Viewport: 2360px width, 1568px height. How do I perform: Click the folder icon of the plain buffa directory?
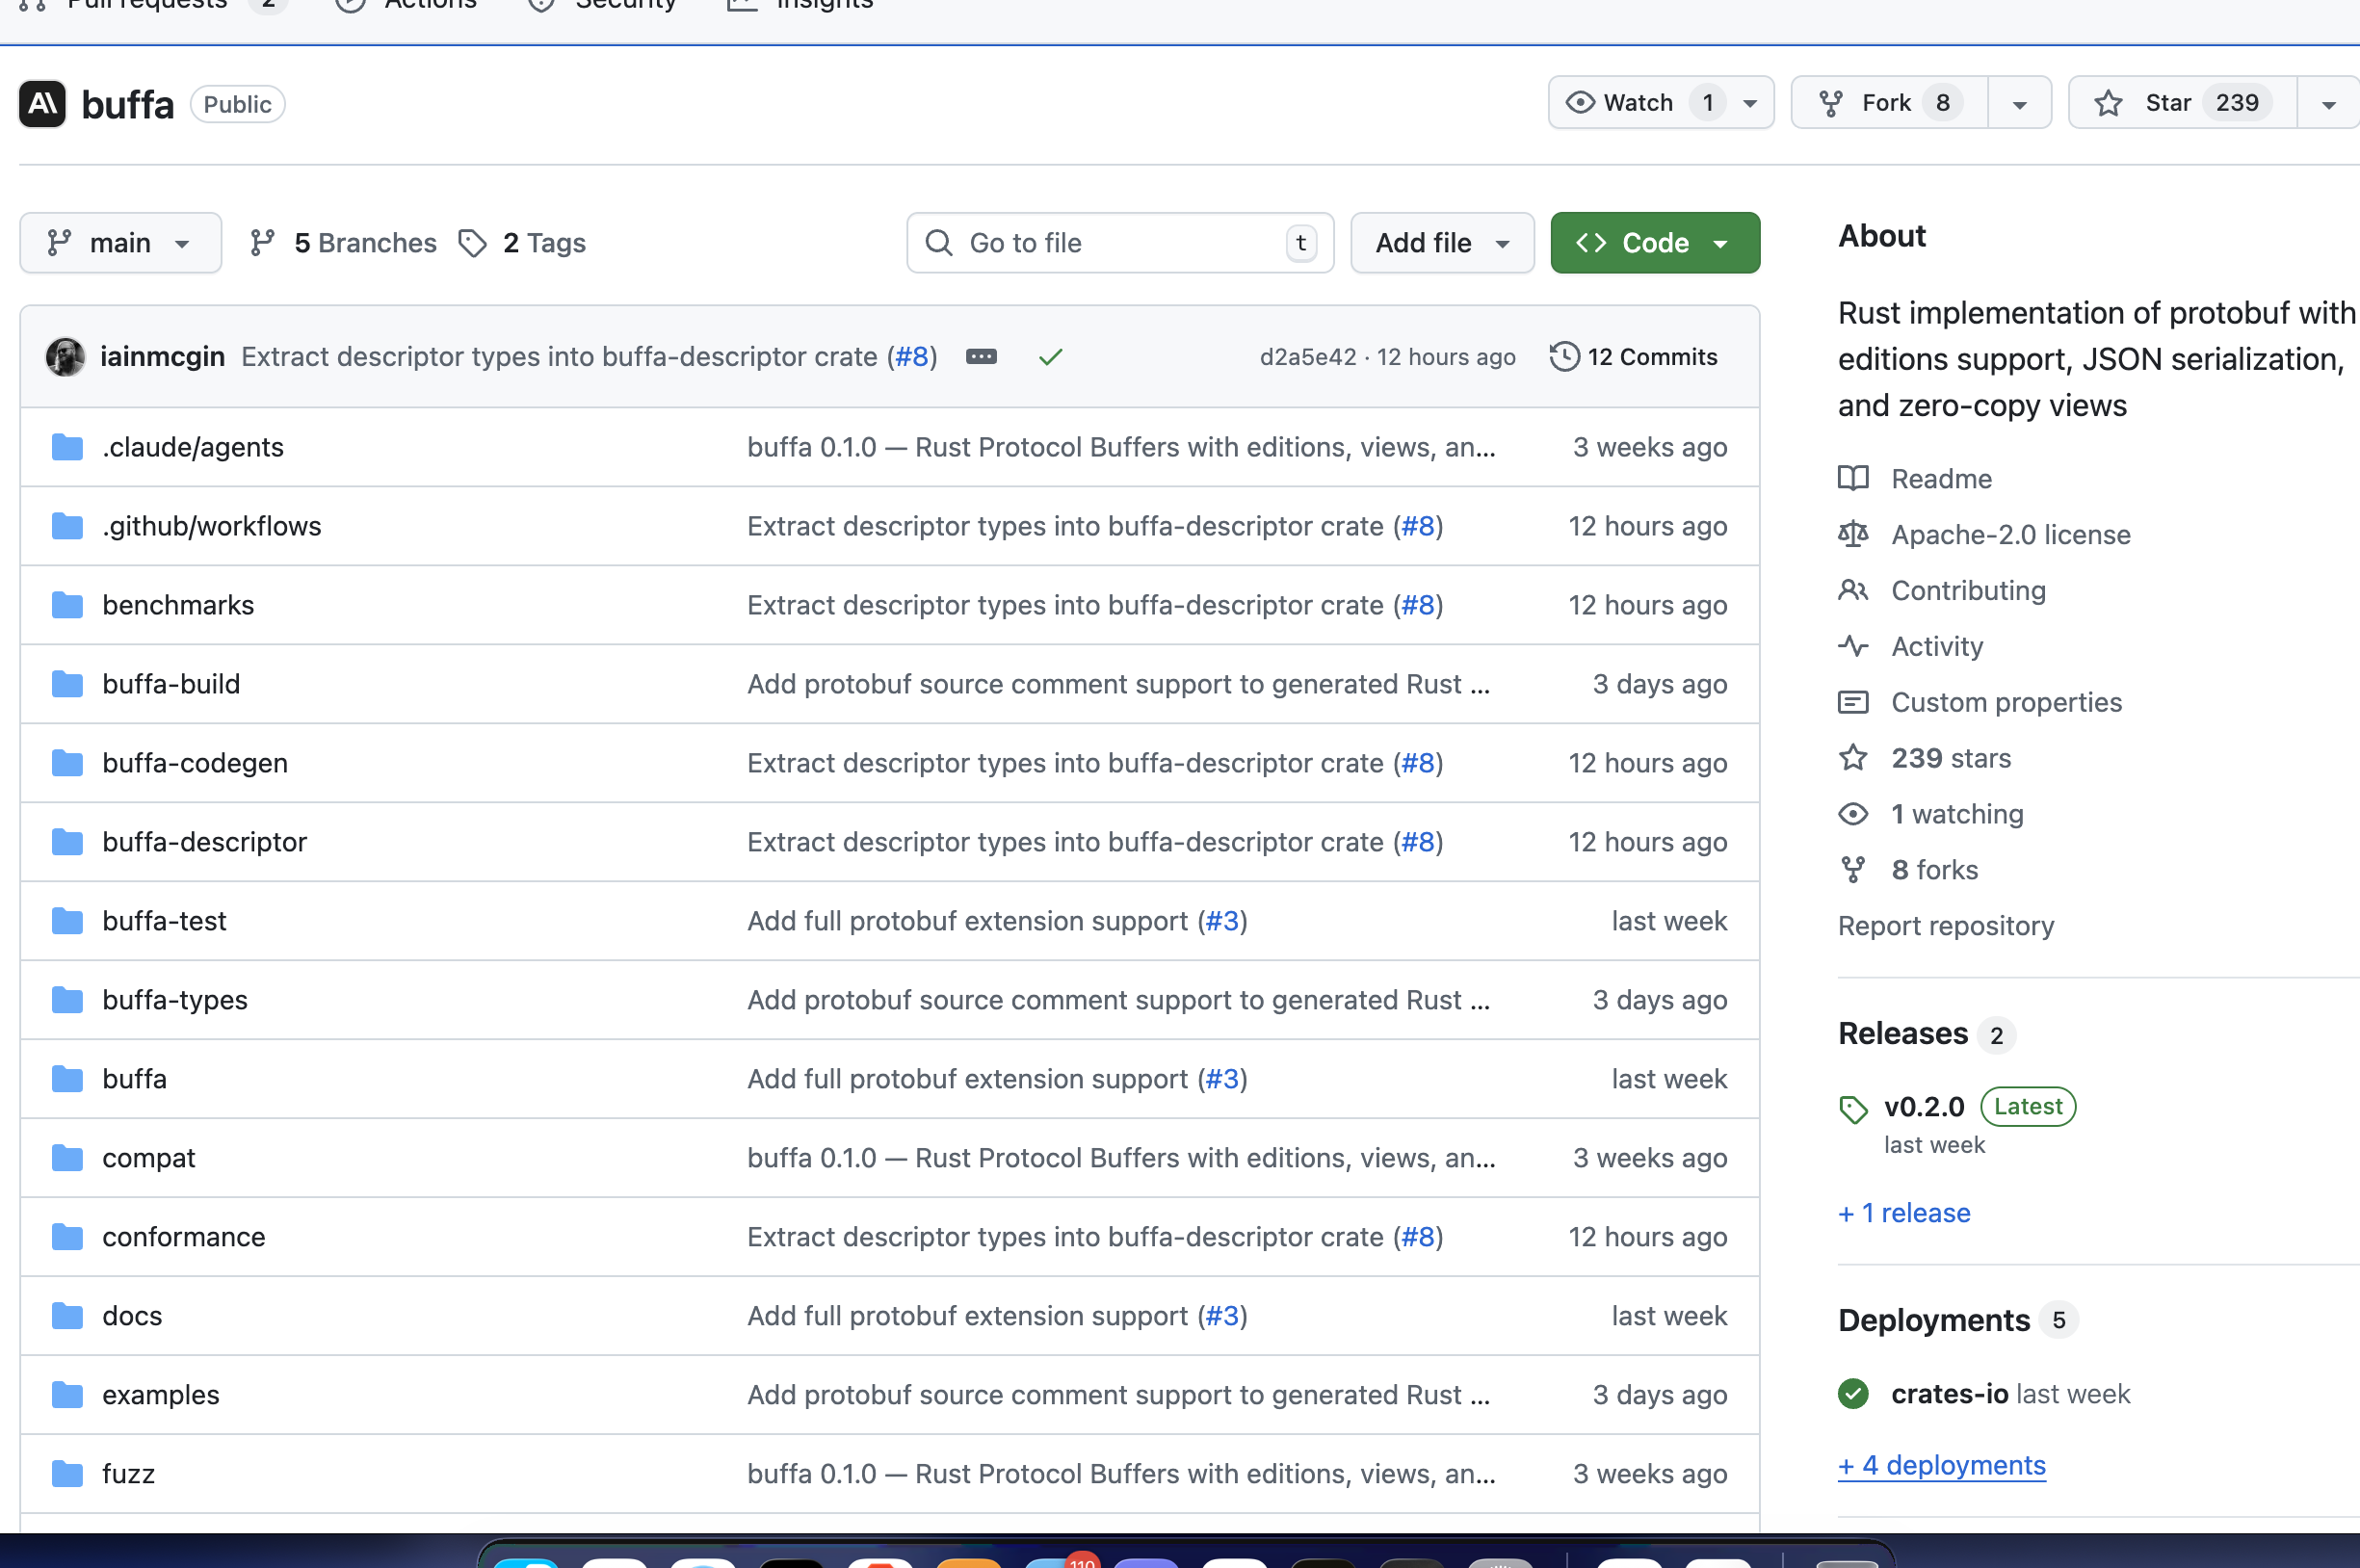click(x=67, y=1079)
